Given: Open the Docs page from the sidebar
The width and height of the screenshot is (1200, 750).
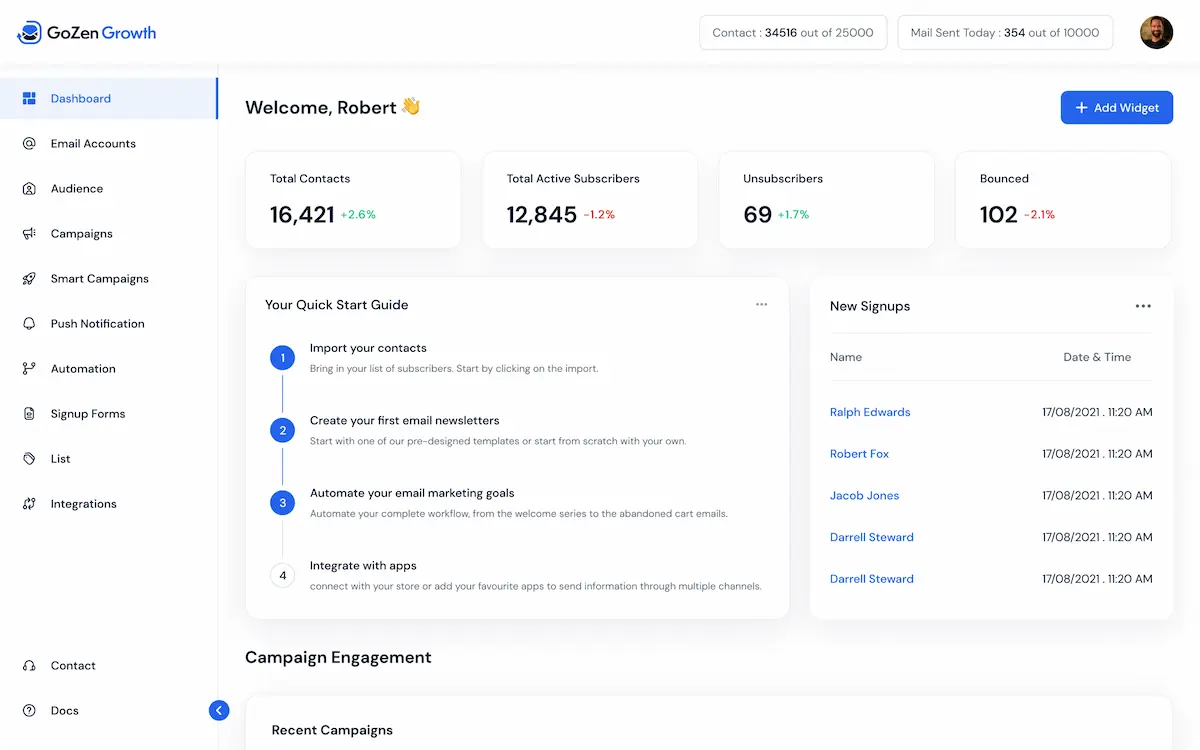Looking at the screenshot, I should pyautogui.click(x=64, y=710).
